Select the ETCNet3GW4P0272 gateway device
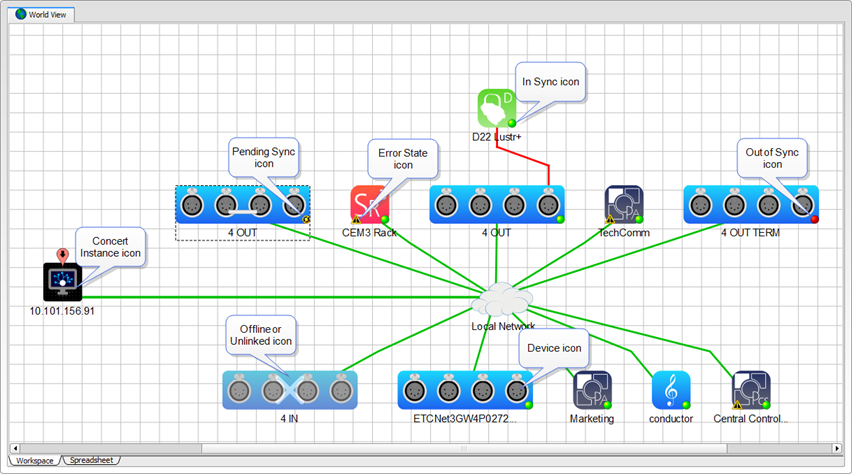The width and height of the screenshot is (852, 474). click(465, 390)
